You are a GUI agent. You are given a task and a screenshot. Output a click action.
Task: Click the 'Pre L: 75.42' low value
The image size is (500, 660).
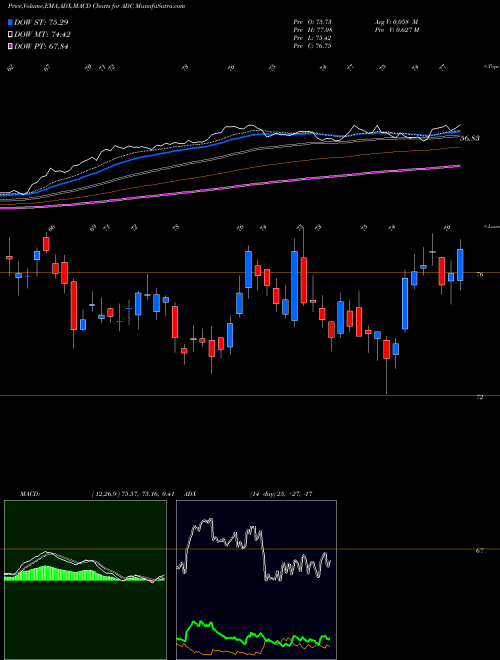312,38
